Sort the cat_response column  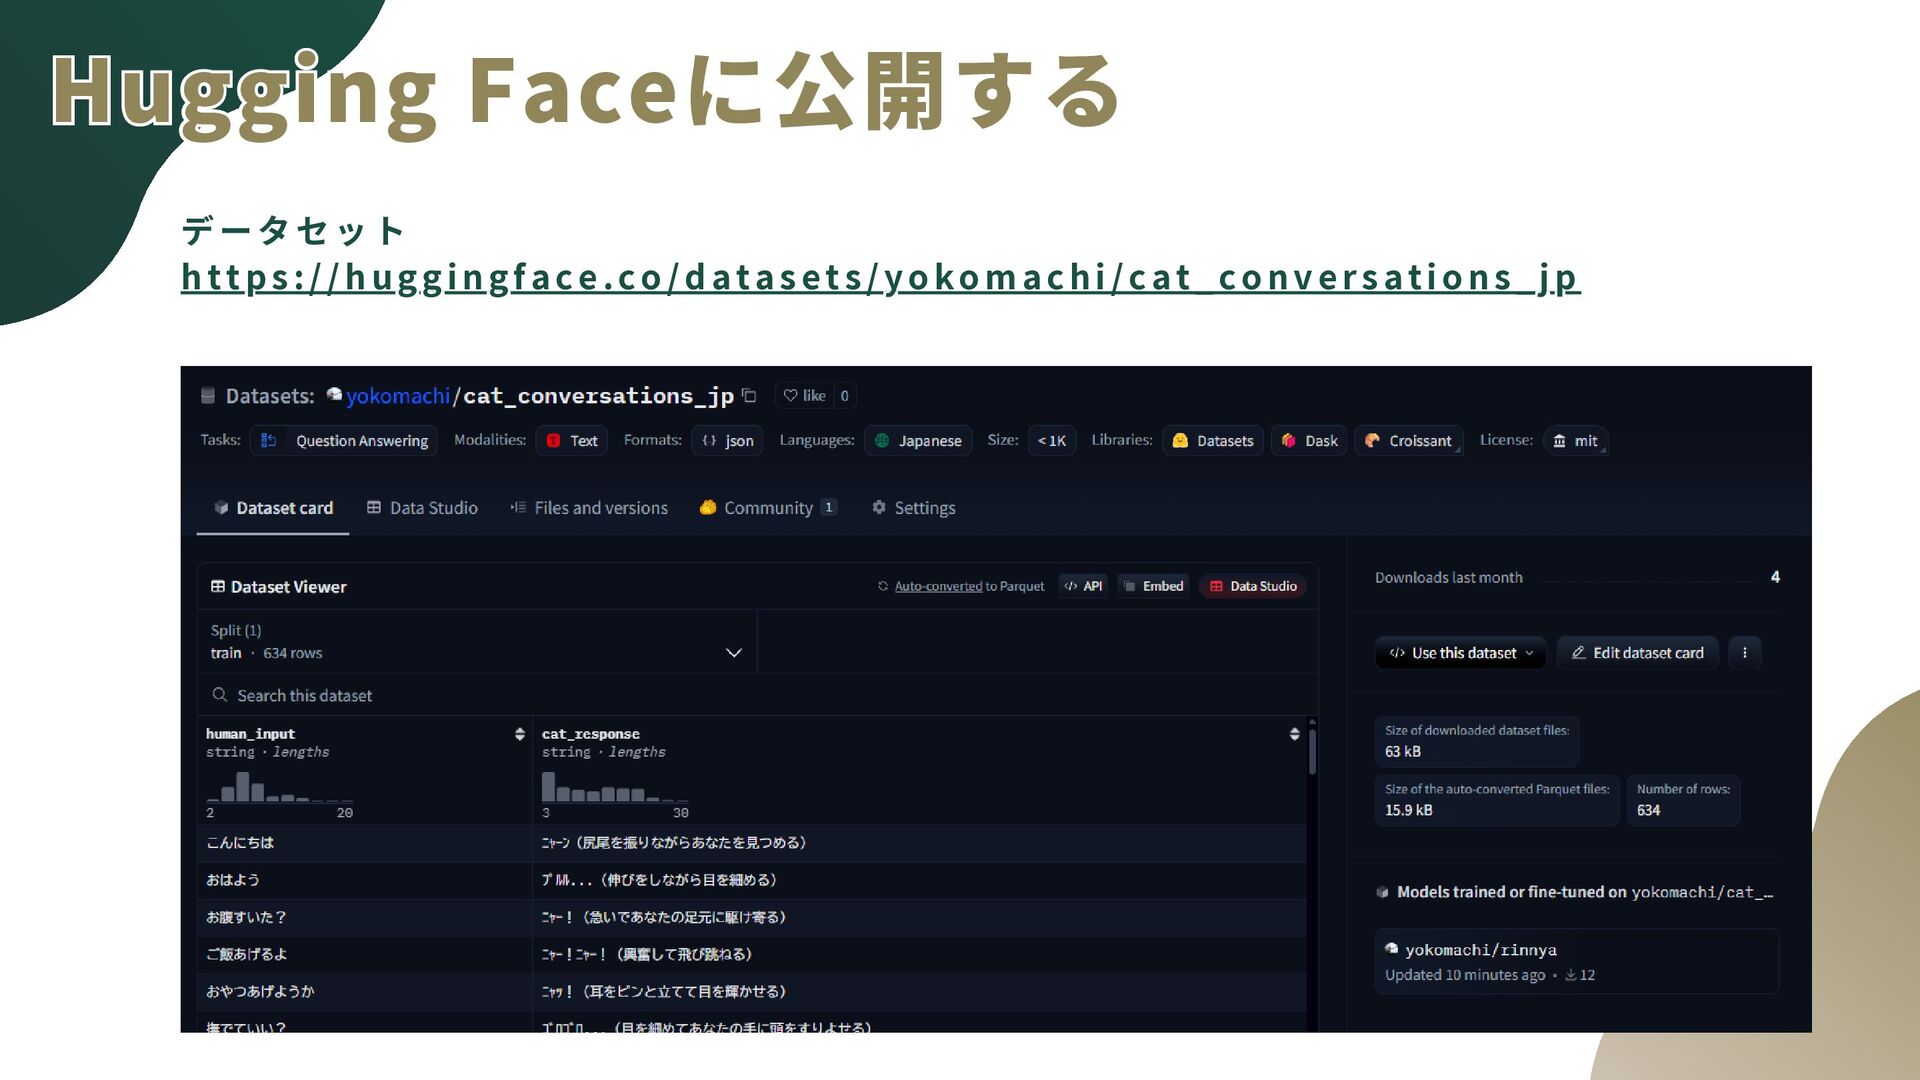(1295, 734)
